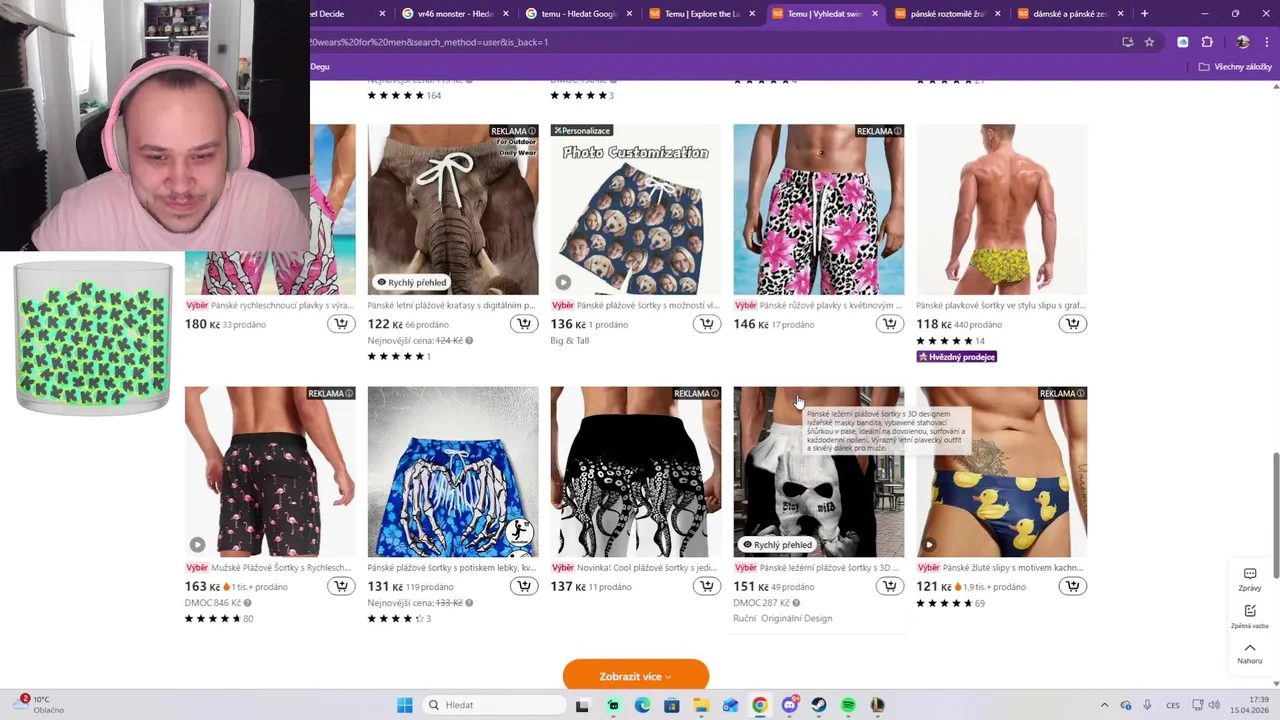Image resolution: width=1280 pixels, height=720 pixels.
Task: Click info icon next to DMOC 287 Kč
Action: [x=796, y=603]
